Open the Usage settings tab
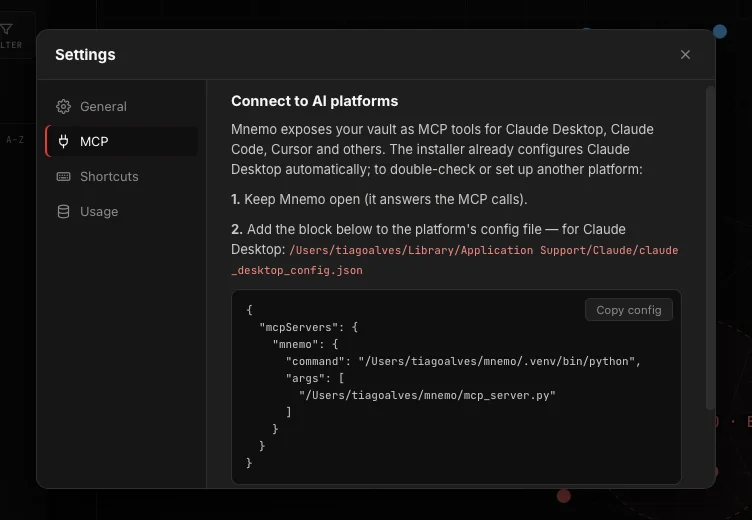Image resolution: width=752 pixels, height=520 pixels. pyautogui.click(x=121, y=212)
